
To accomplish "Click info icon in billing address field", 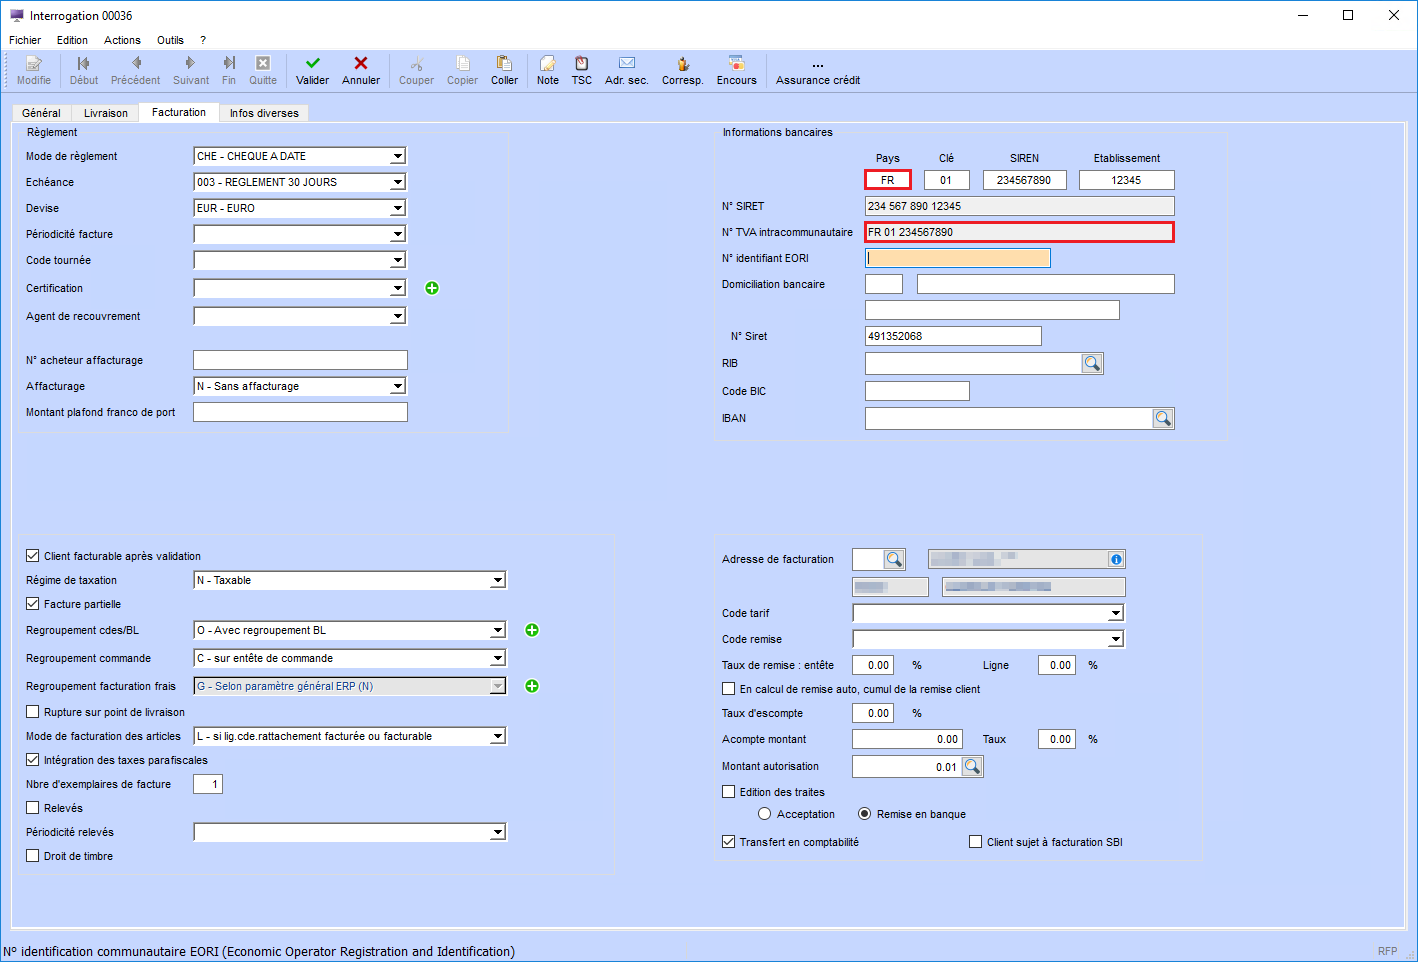I will [1116, 560].
